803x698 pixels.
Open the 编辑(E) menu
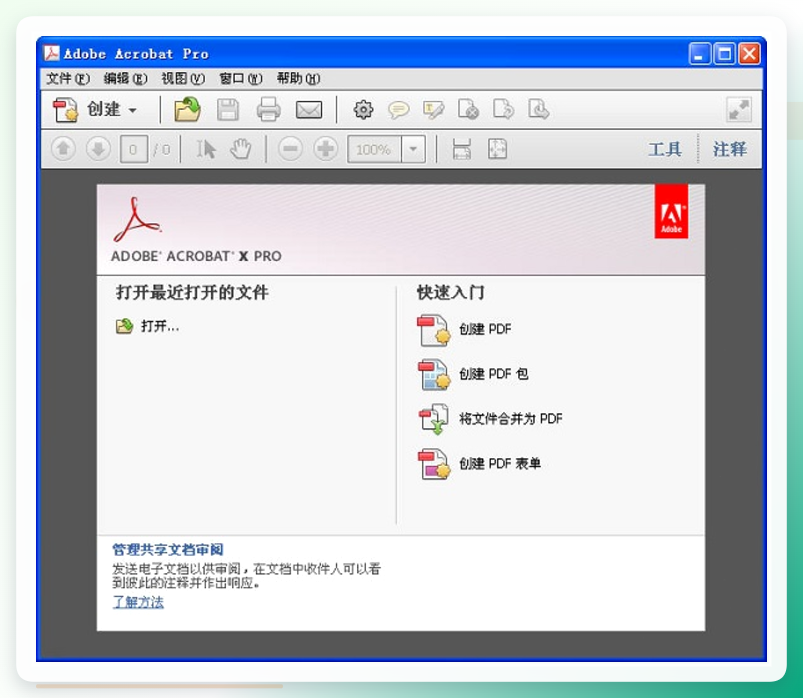pyautogui.click(x=125, y=78)
